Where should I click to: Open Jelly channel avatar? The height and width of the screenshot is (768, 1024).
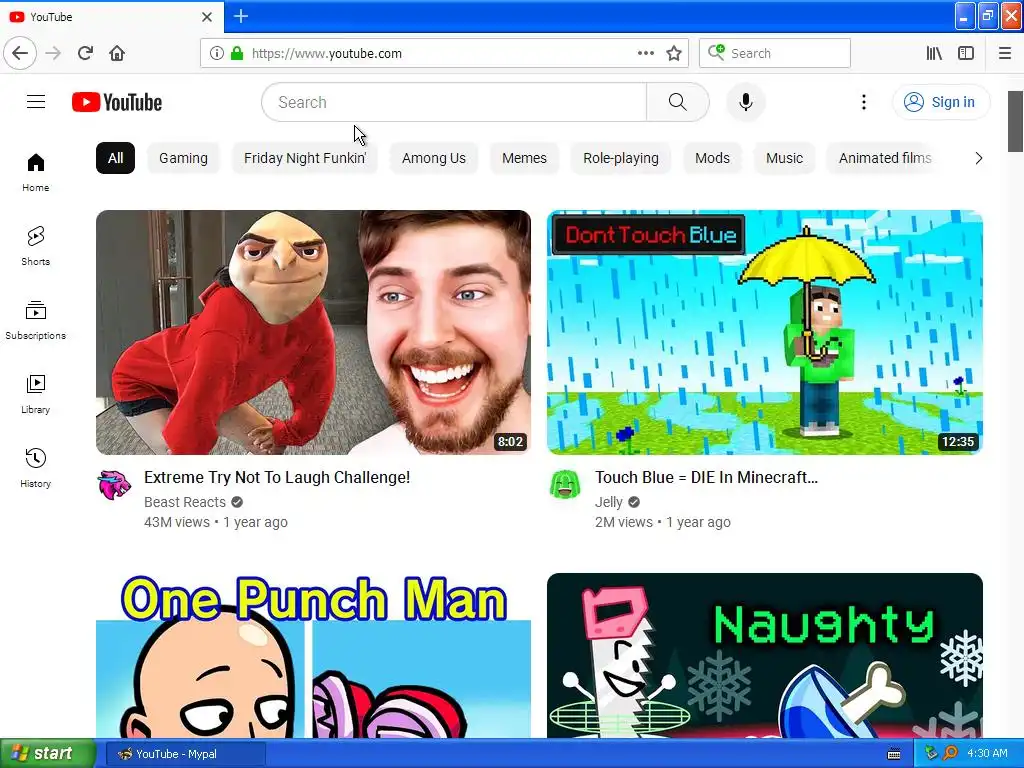click(x=565, y=485)
